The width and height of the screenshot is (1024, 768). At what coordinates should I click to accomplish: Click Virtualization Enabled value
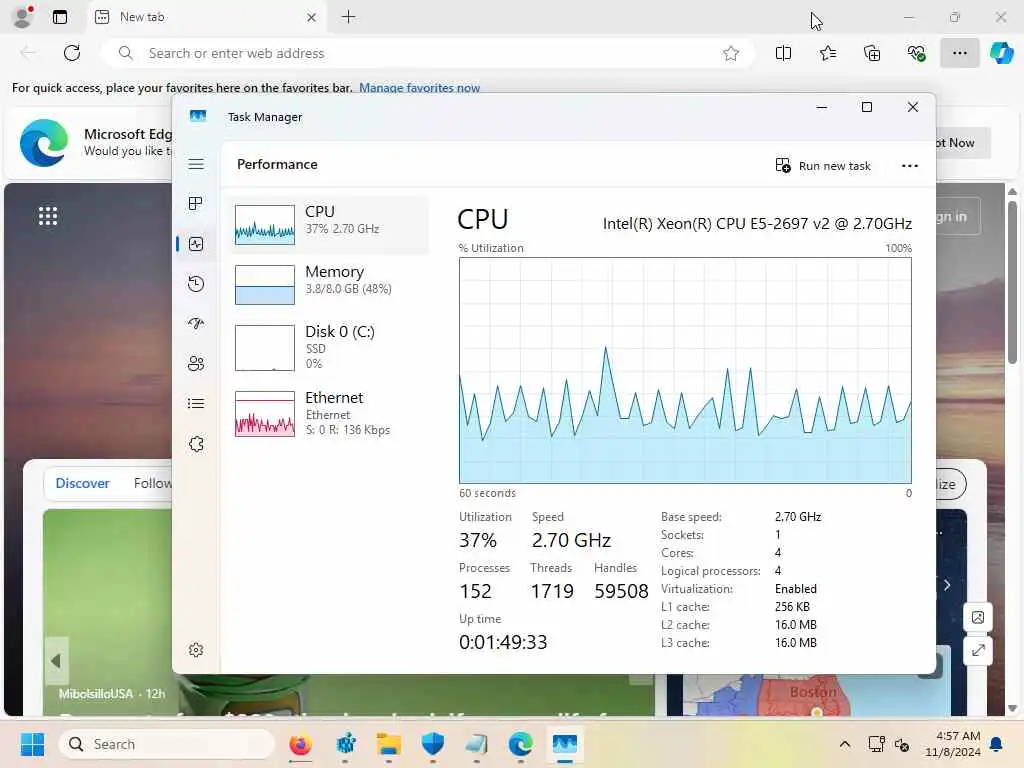click(x=795, y=588)
